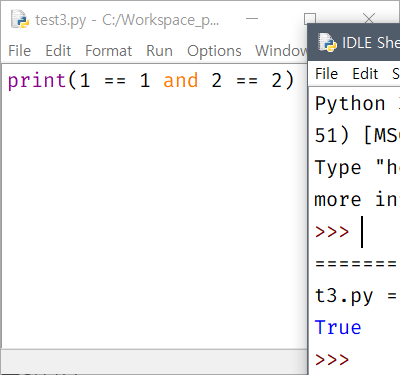
Task: Click the 'Type' help line in Shell
Action: pos(357,167)
